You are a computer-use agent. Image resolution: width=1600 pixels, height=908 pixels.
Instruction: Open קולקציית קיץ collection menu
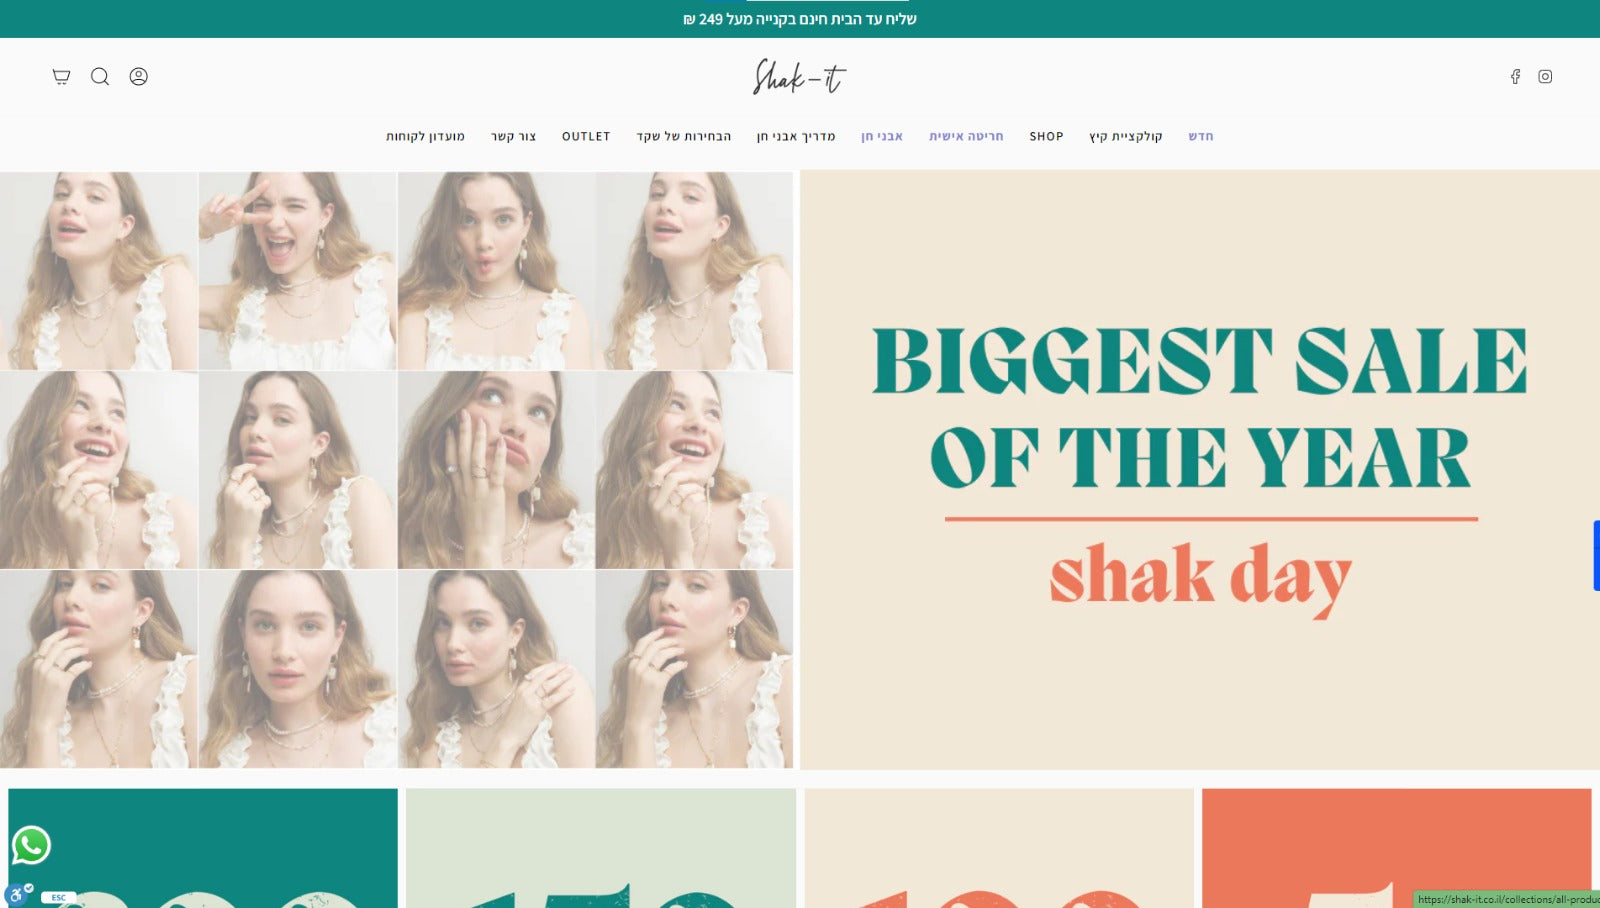point(1126,136)
